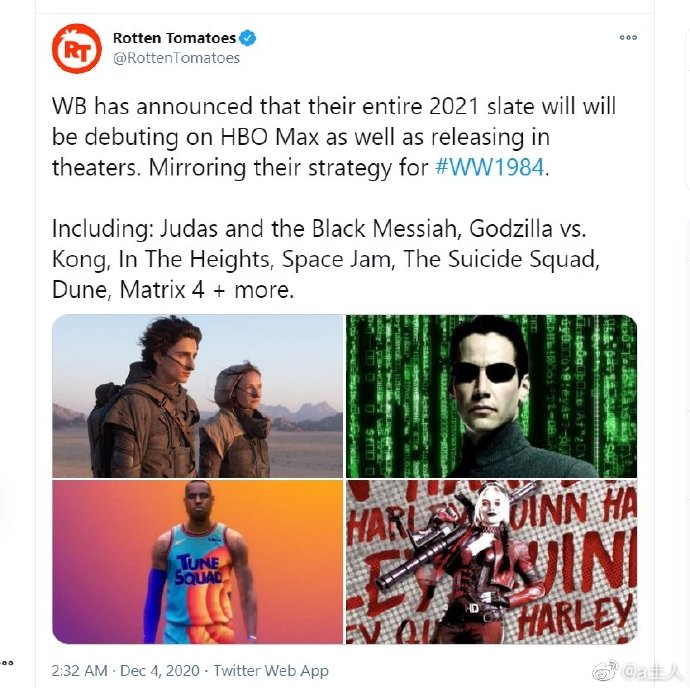Click the Dec 4, 2020 date
The height and width of the screenshot is (688, 690).
tap(160, 671)
